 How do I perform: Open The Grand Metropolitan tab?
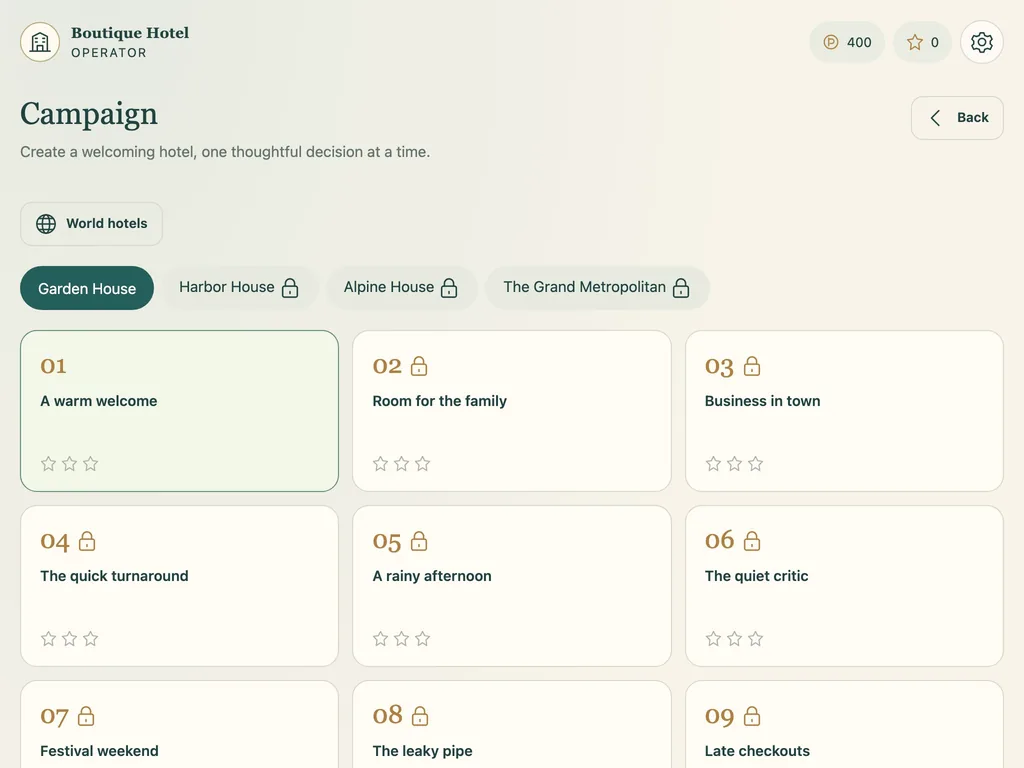coord(596,287)
